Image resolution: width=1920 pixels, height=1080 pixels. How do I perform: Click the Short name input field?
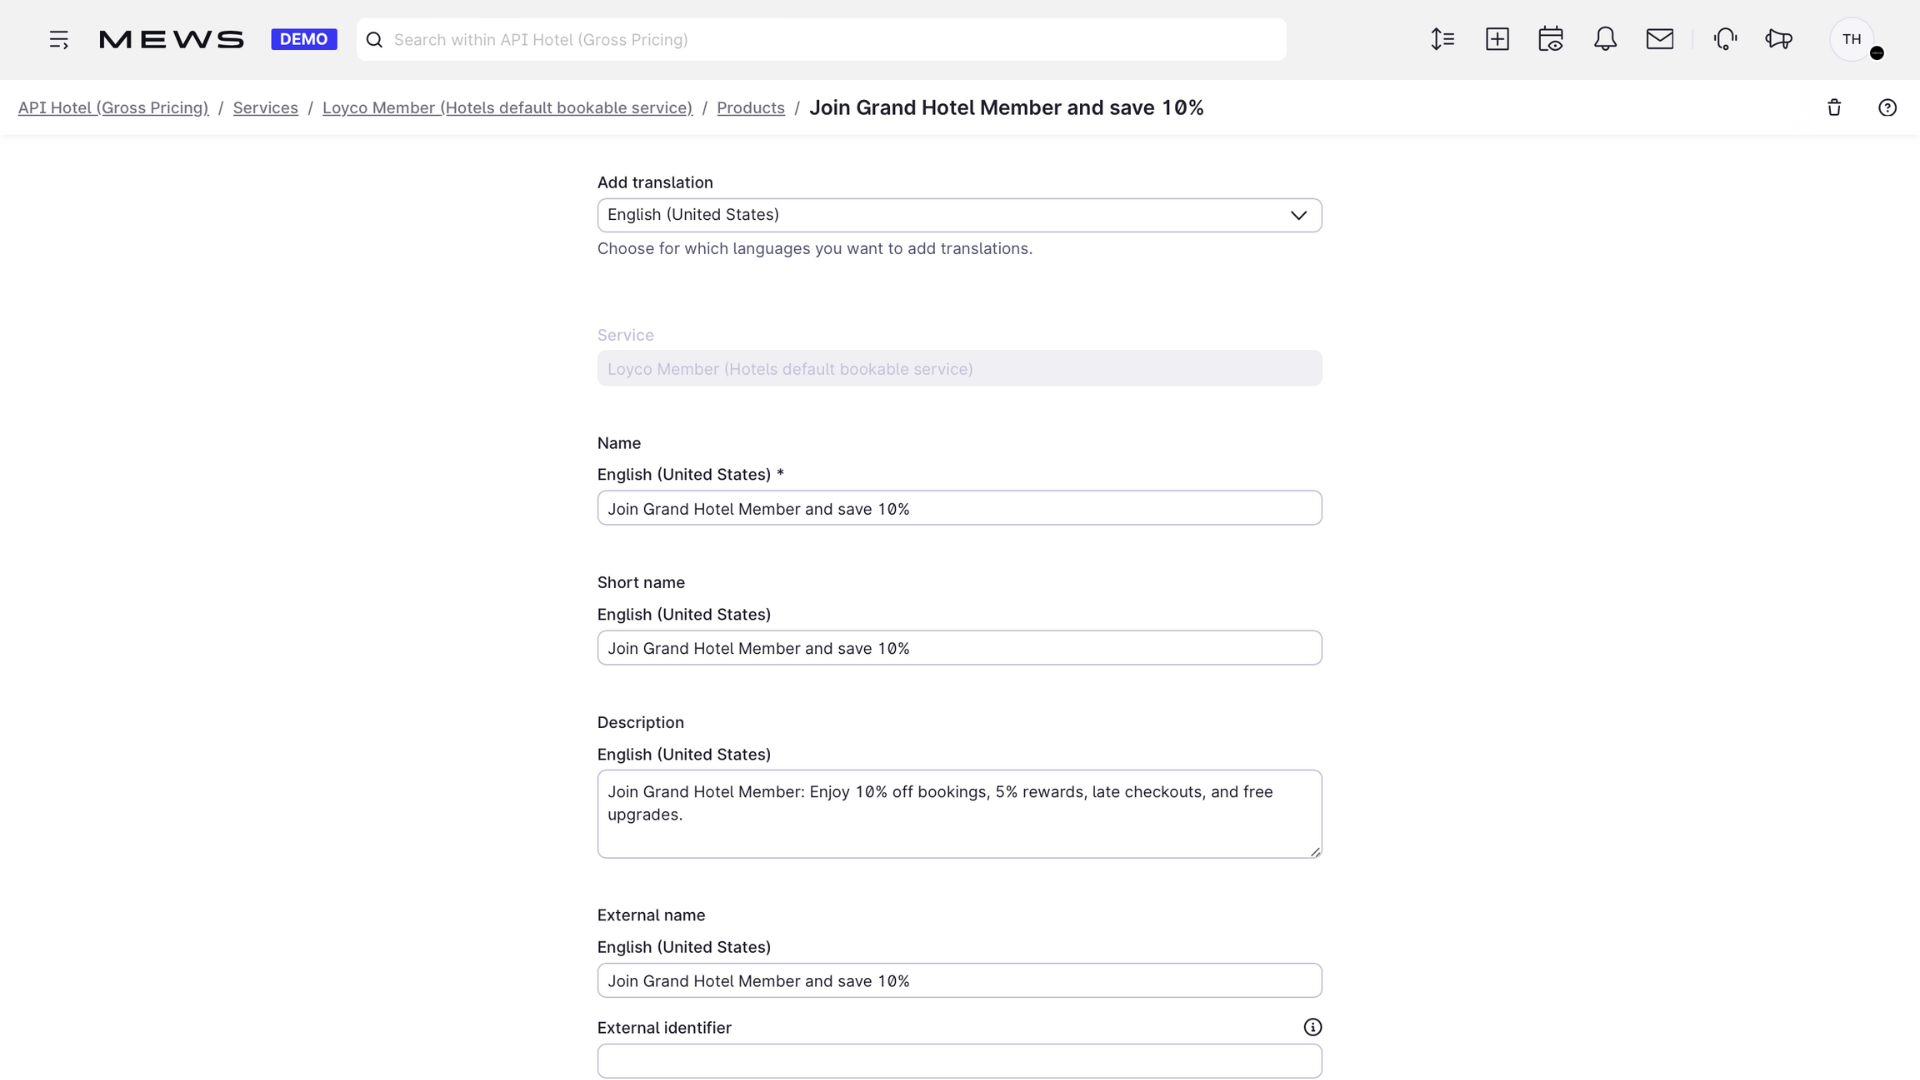(959, 648)
